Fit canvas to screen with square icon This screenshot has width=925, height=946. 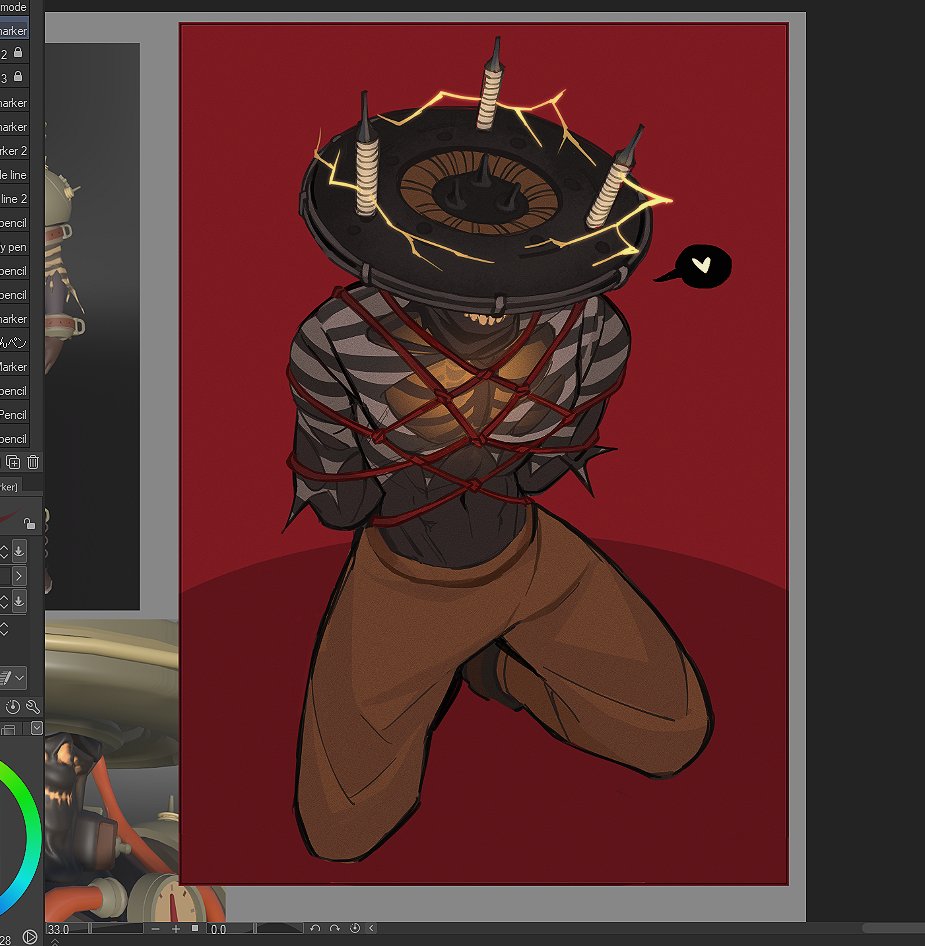tap(195, 929)
